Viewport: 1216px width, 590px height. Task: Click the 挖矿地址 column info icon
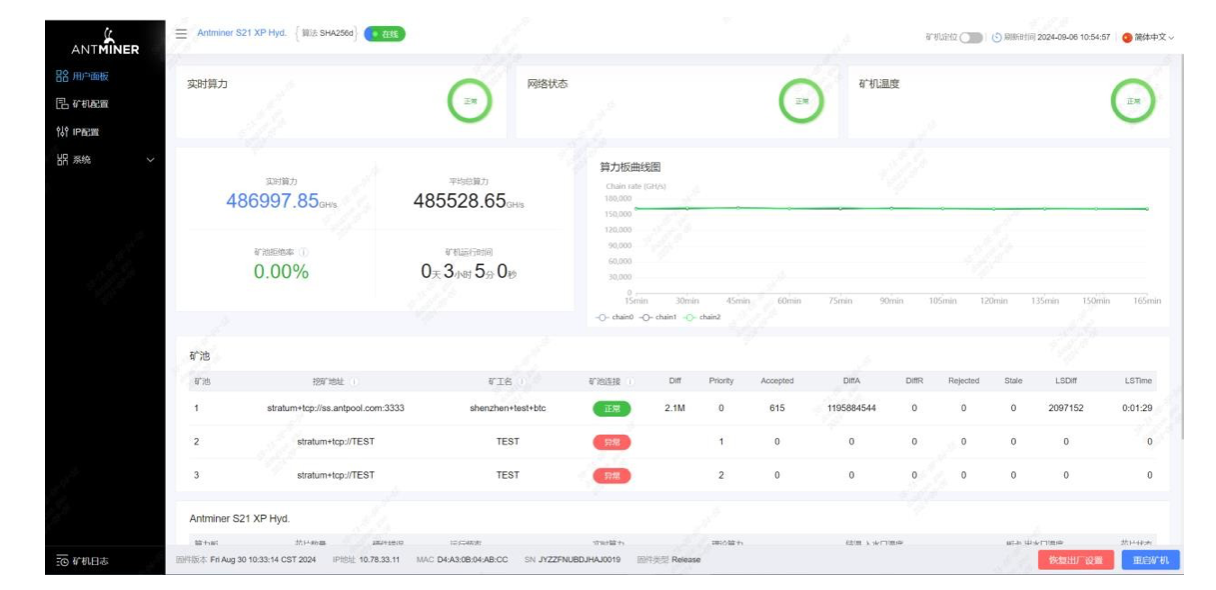[x=354, y=381]
